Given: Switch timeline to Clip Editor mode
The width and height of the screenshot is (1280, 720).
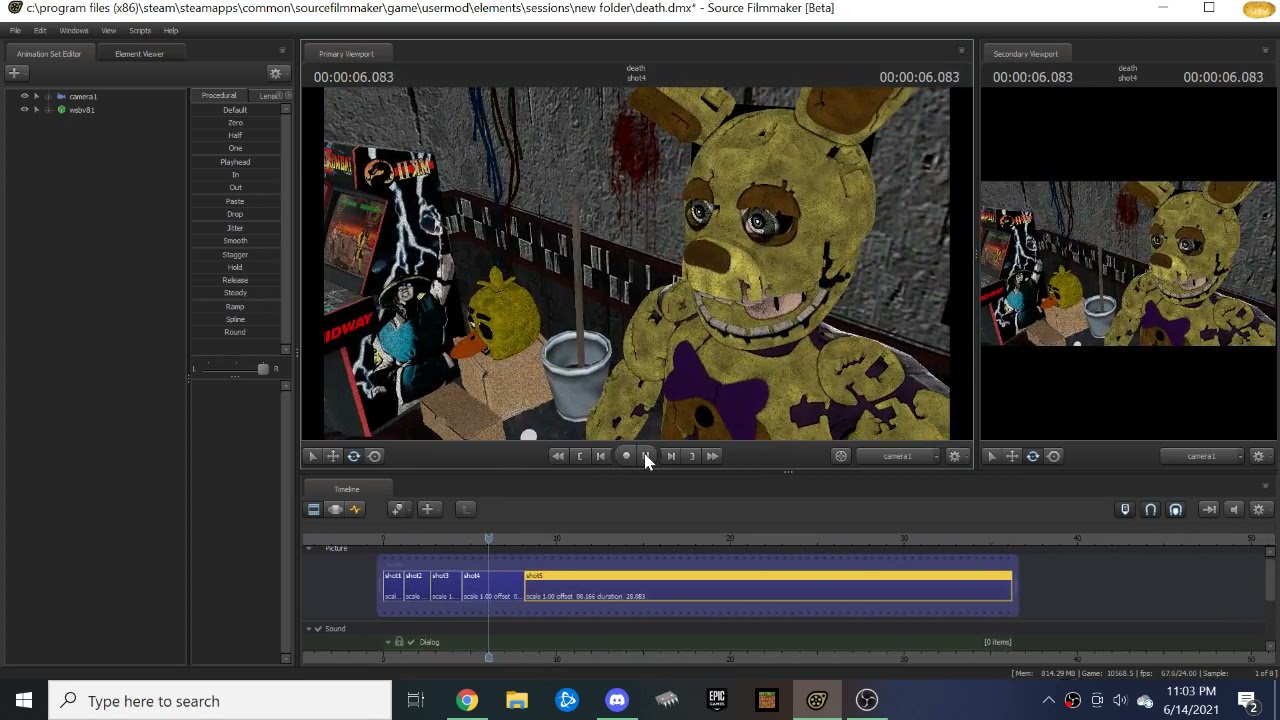Looking at the screenshot, I should pyautogui.click(x=313, y=509).
